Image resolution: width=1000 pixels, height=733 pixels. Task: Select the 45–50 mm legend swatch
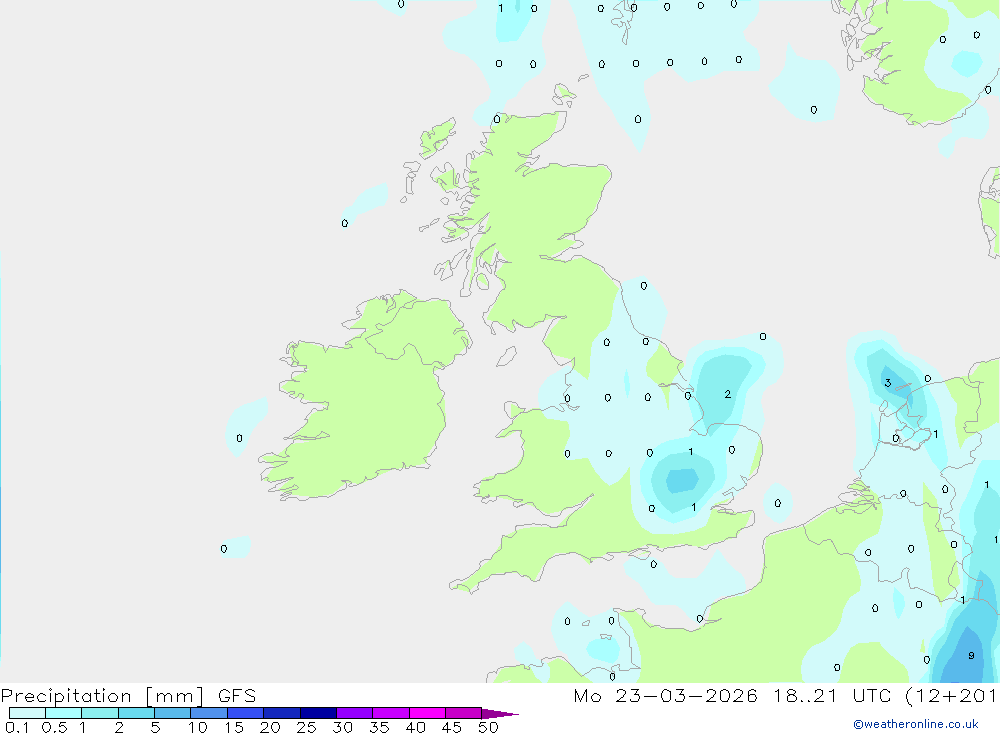[x=463, y=713]
